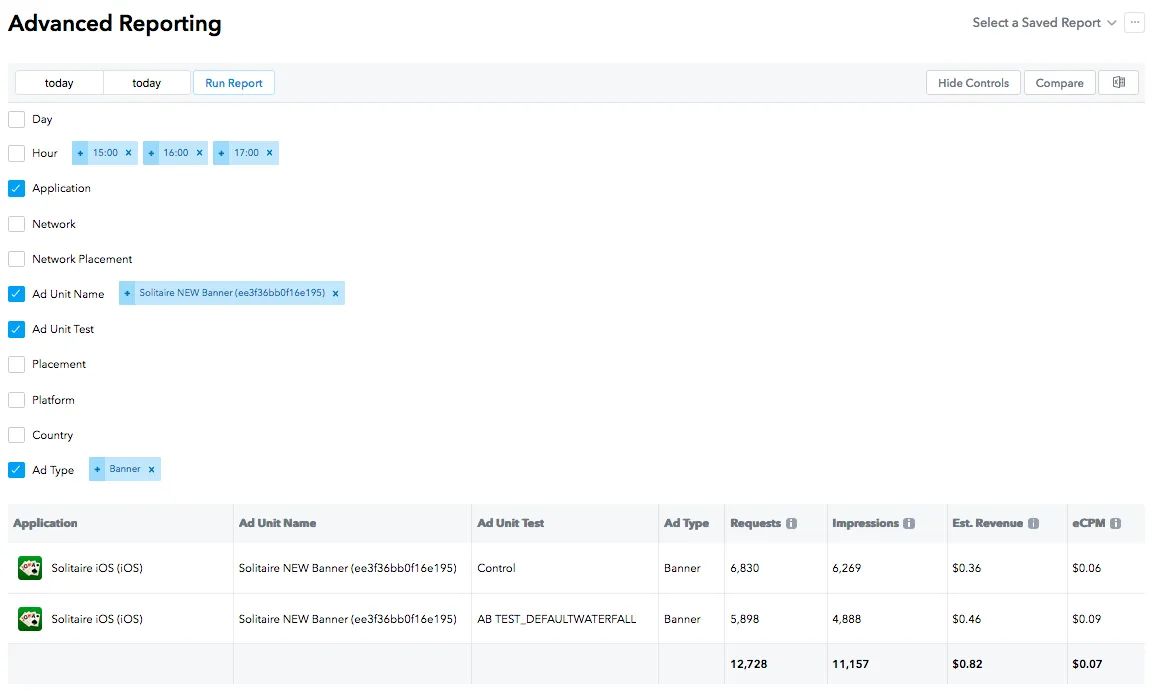Click the eCPM column info icon
The width and height of the screenshot is (1155, 696).
coord(1115,523)
